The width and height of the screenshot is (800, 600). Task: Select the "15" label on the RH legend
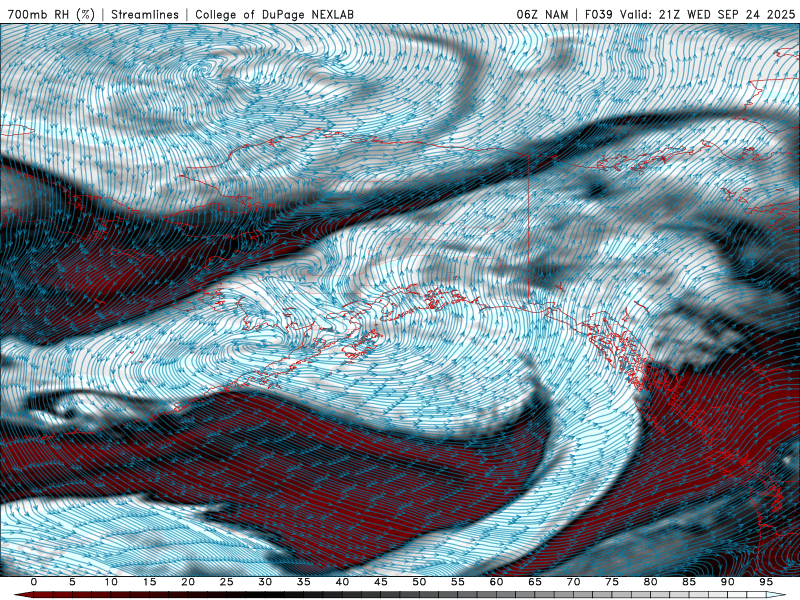pos(149,582)
